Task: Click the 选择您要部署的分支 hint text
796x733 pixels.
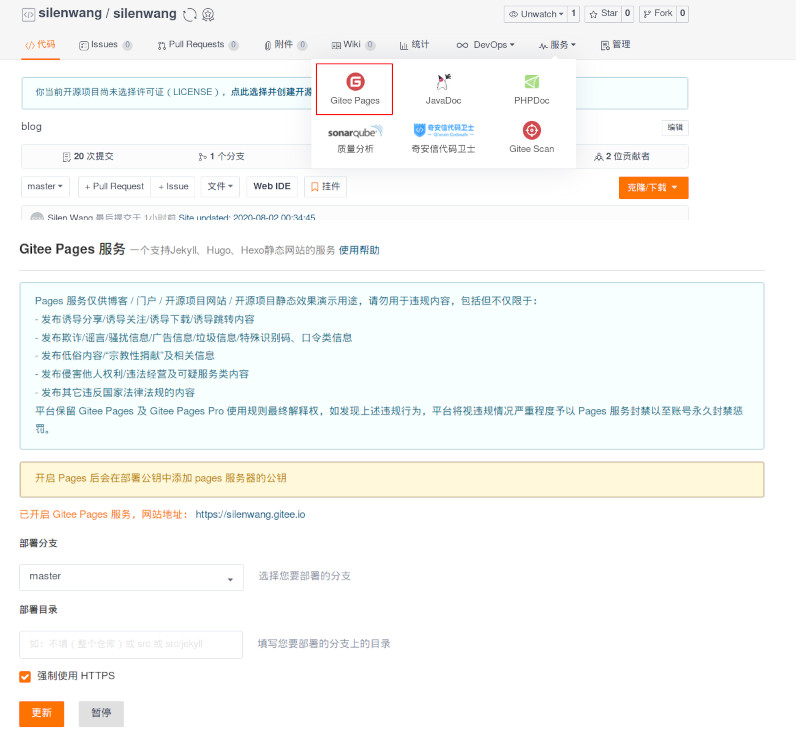Action: [305, 576]
